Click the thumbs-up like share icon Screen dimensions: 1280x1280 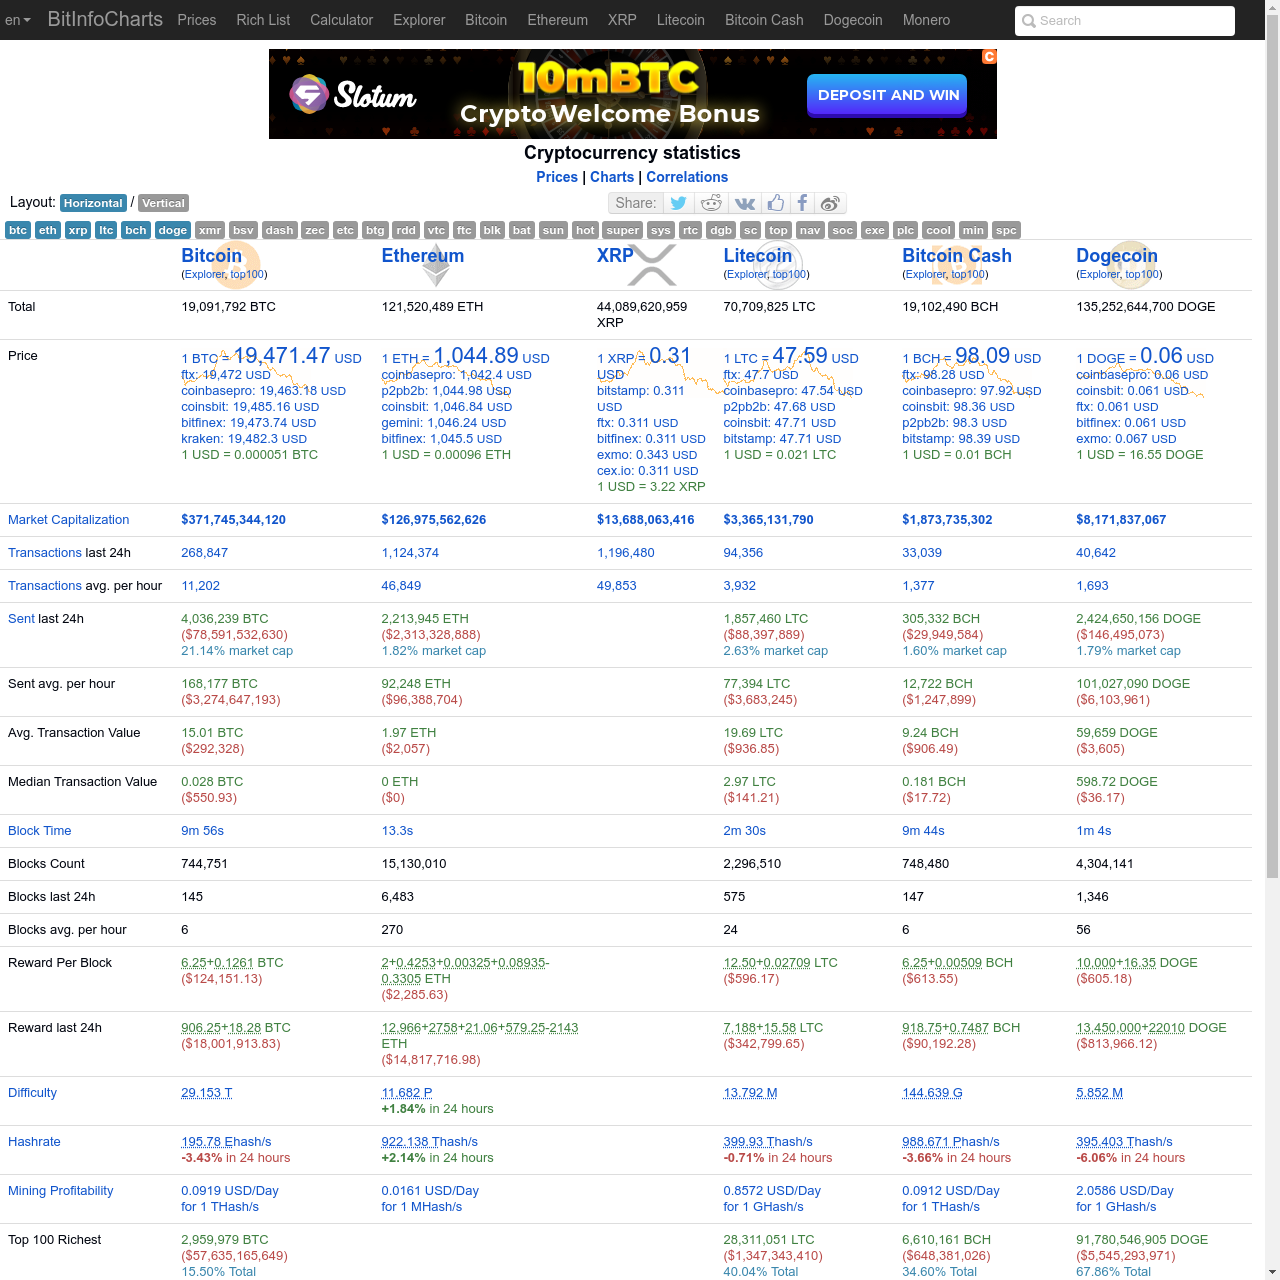click(776, 203)
